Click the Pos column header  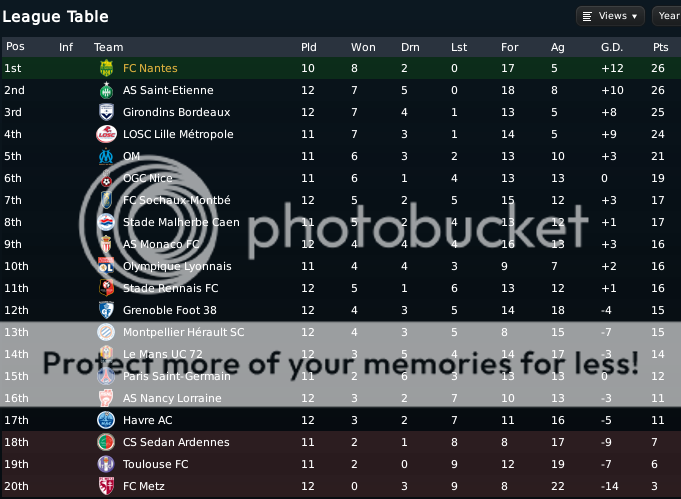coord(14,47)
